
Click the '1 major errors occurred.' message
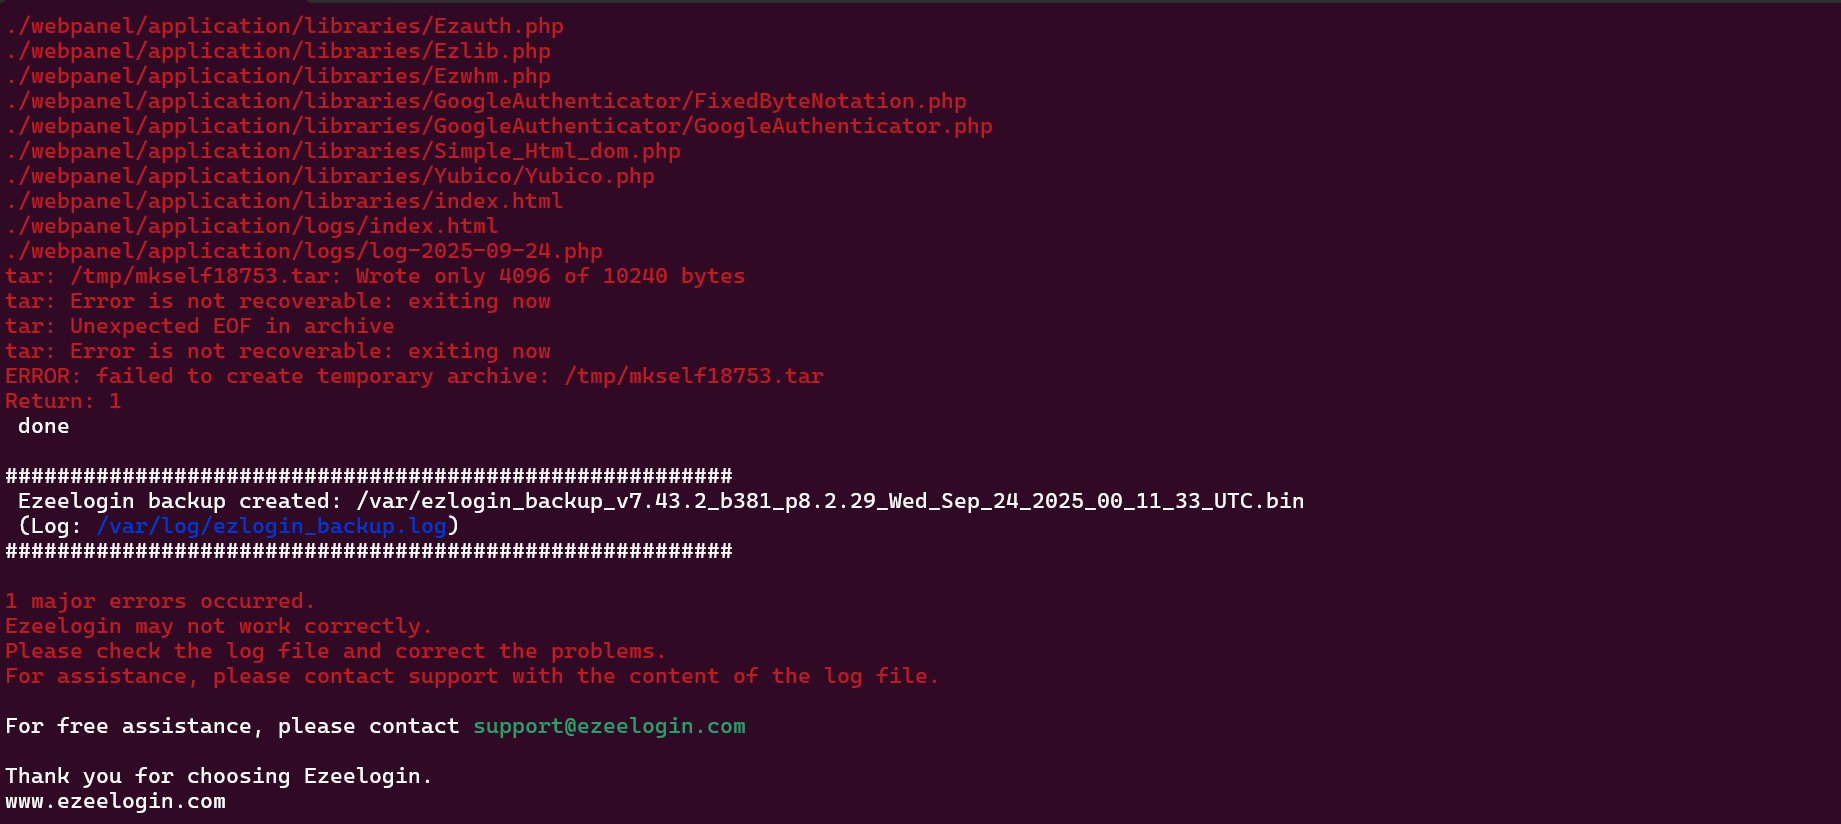(x=160, y=601)
